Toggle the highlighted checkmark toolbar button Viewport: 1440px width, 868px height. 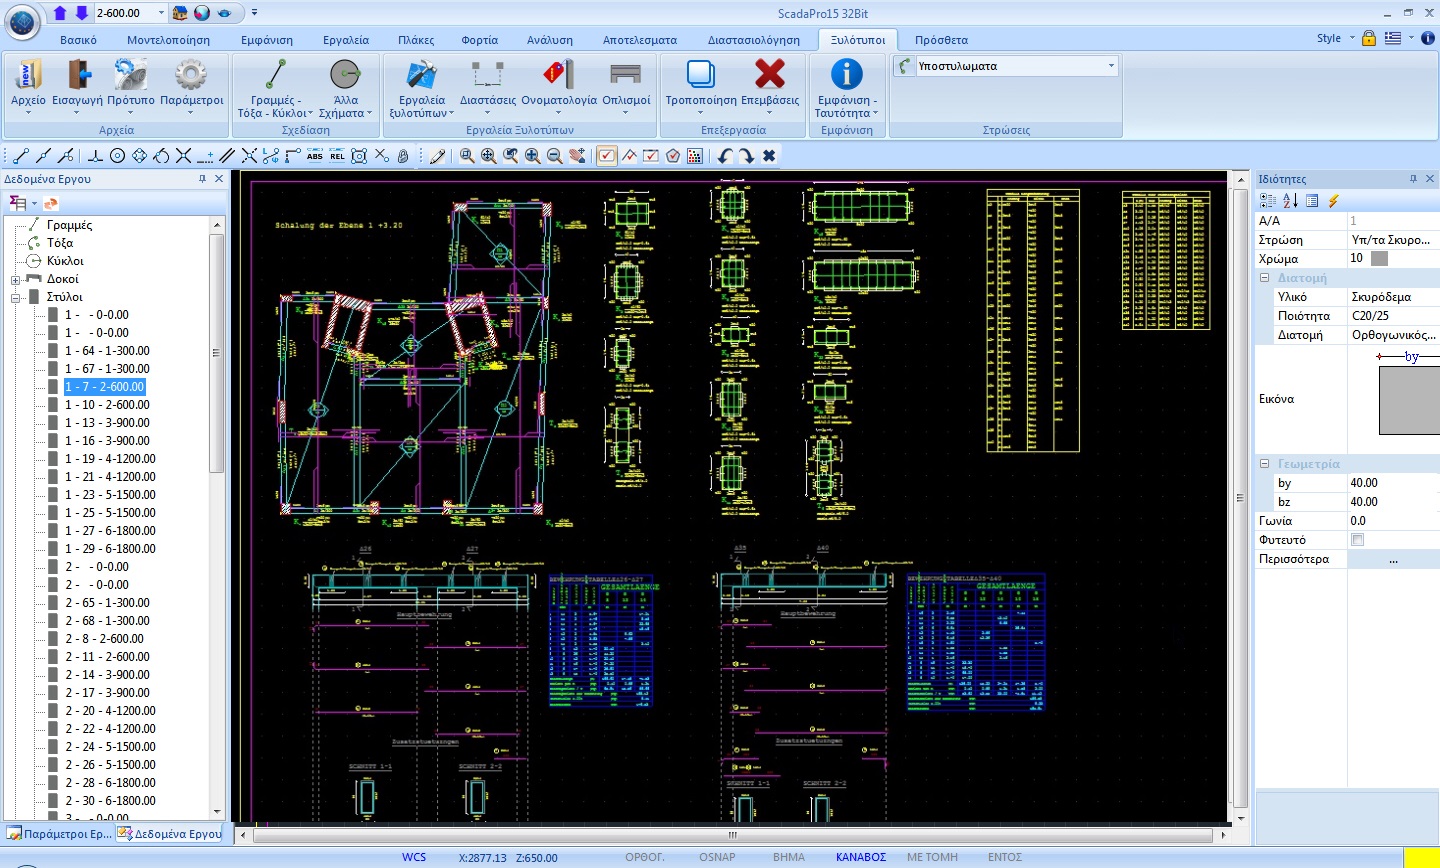point(607,156)
